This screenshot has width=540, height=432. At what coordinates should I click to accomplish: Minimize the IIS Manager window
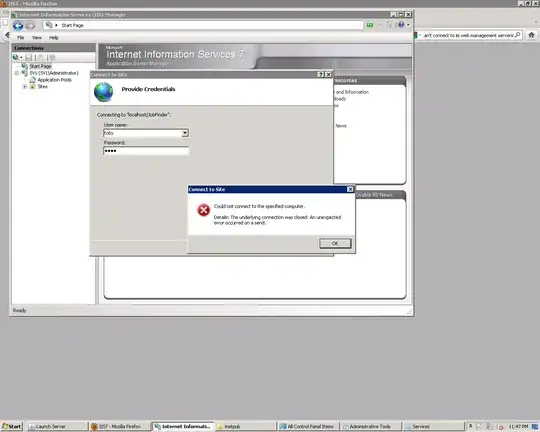click(x=393, y=14)
